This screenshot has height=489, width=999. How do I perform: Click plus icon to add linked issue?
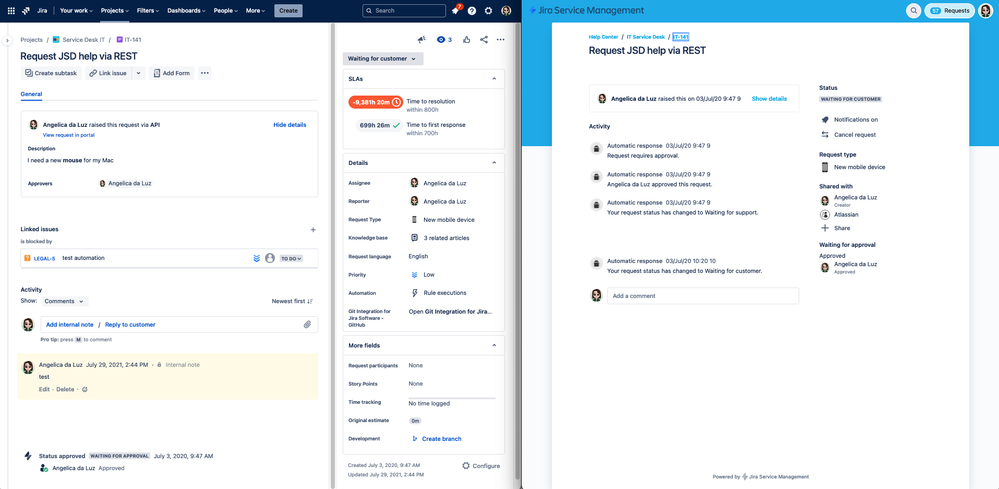(313, 229)
